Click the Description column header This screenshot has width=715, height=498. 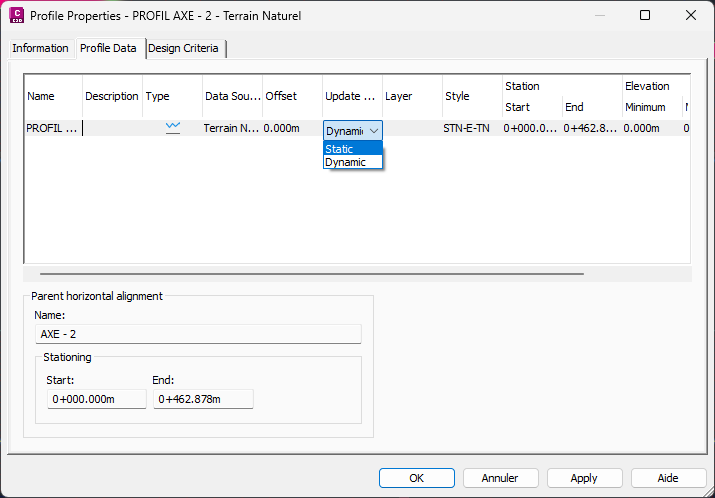pos(112,96)
